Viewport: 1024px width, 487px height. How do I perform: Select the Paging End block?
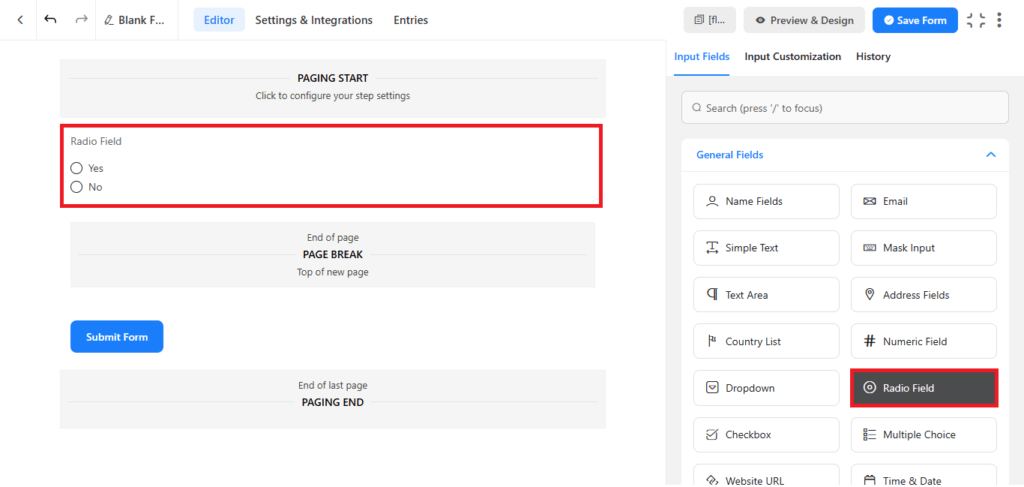(332, 400)
